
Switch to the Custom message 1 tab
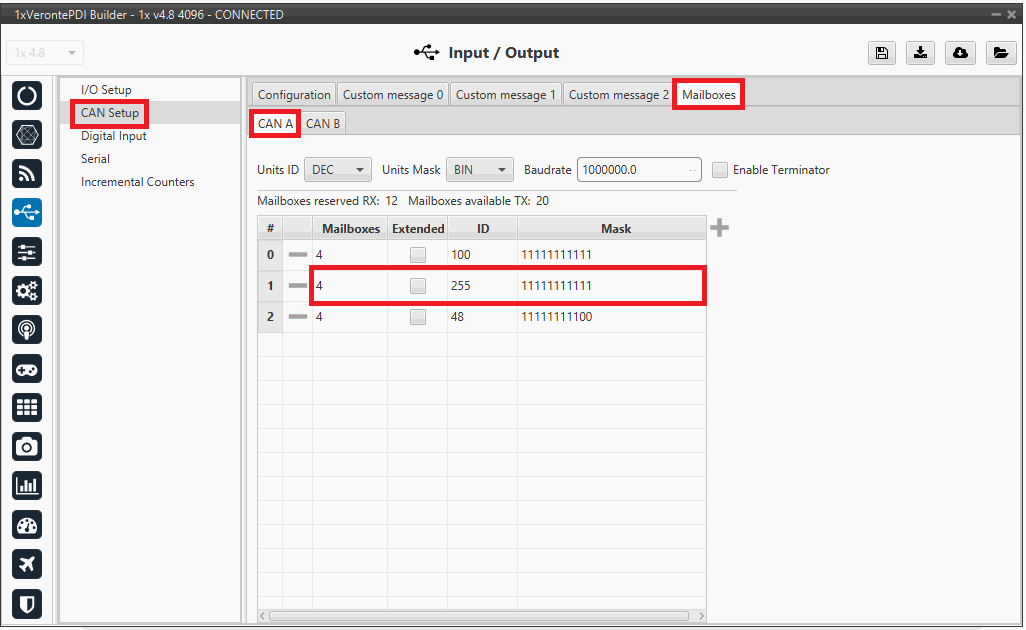[506, 95]
